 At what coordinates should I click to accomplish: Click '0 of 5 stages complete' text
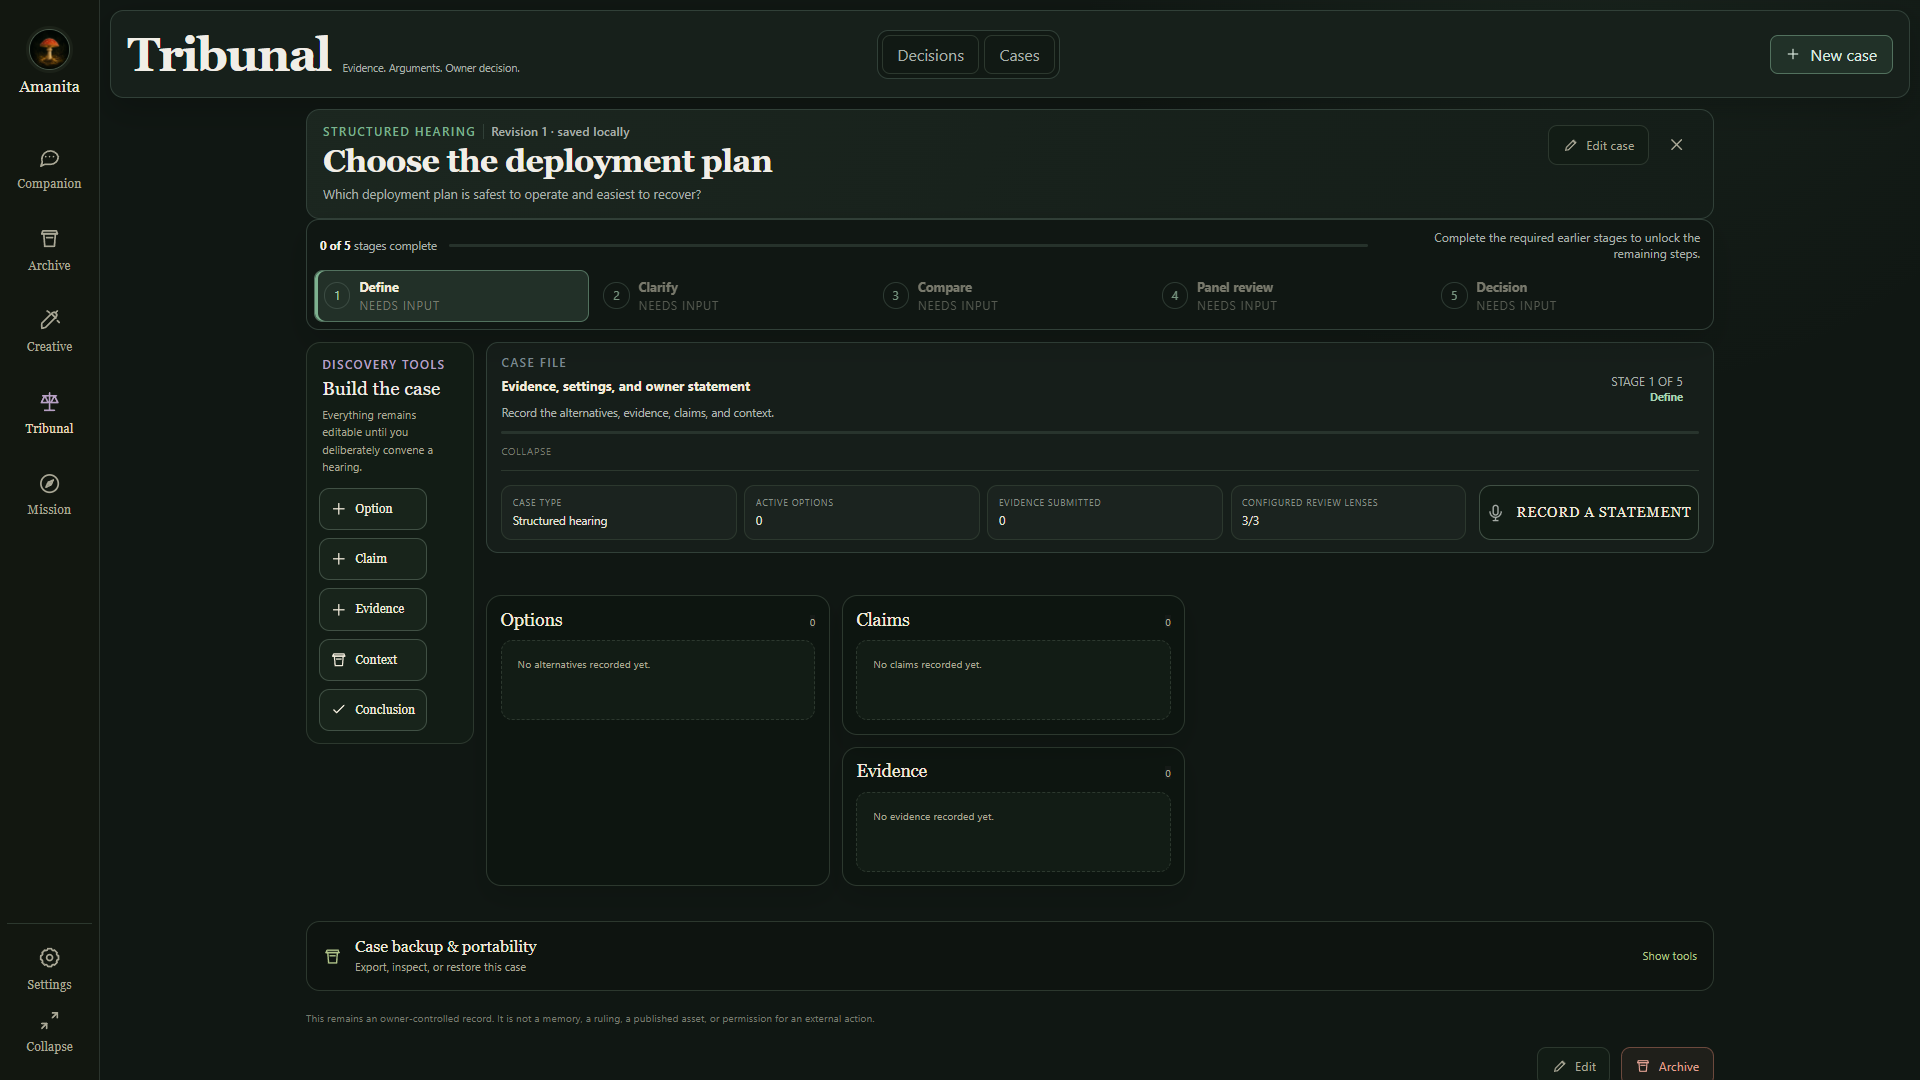(378, 246)
